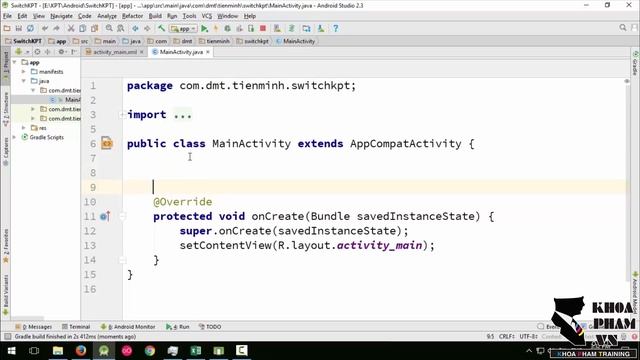Image resolution: width=640 pixels, height=360 pixels.
Task: Open the Android Monitor tool window
Action: (128, 327)
